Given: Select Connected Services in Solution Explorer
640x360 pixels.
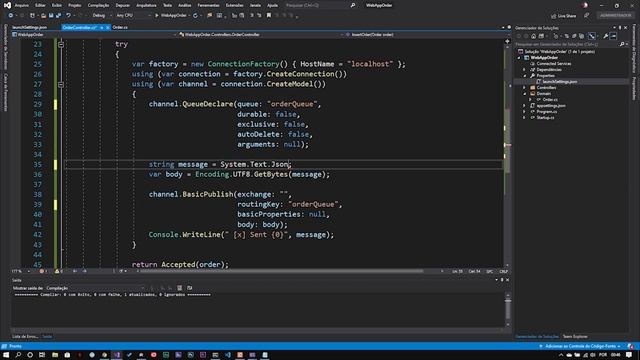Looking at the screenshot, I should [x=553, y=64].
